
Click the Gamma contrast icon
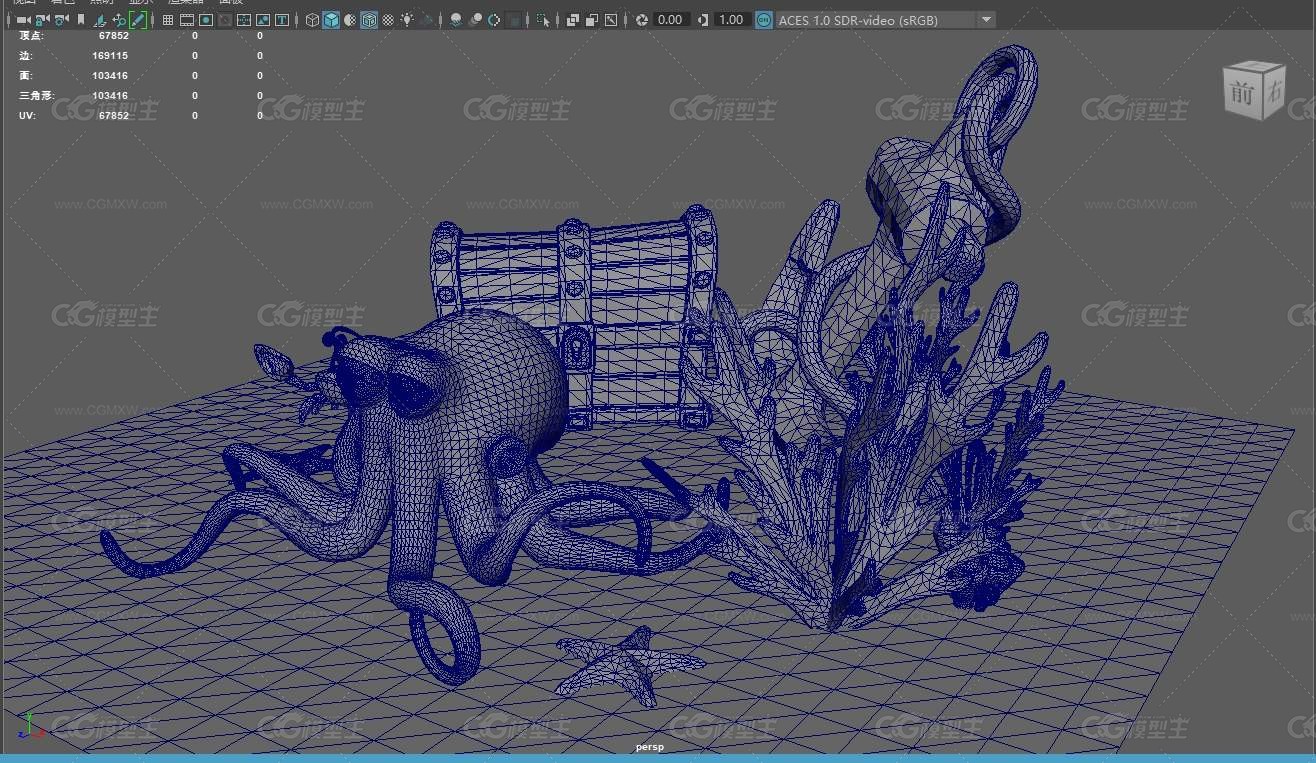pos(703,20)
